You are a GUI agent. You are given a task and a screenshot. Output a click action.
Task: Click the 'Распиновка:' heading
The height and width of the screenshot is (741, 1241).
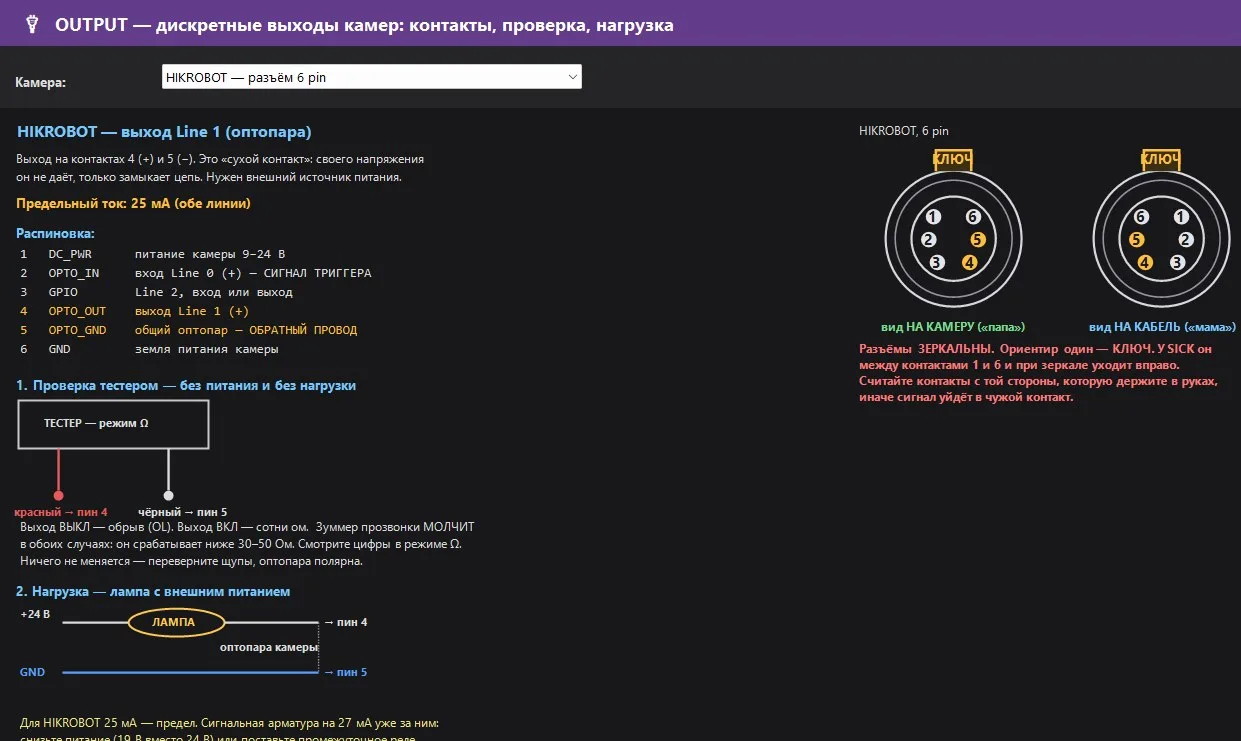56,233
